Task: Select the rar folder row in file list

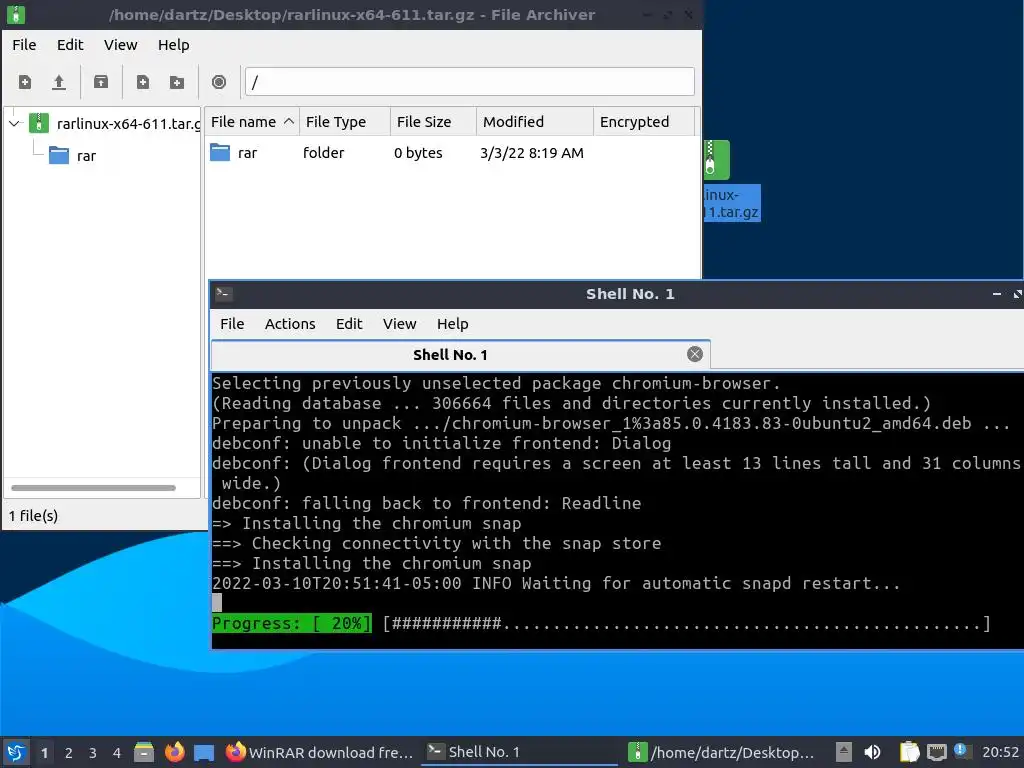Action: 452,153
